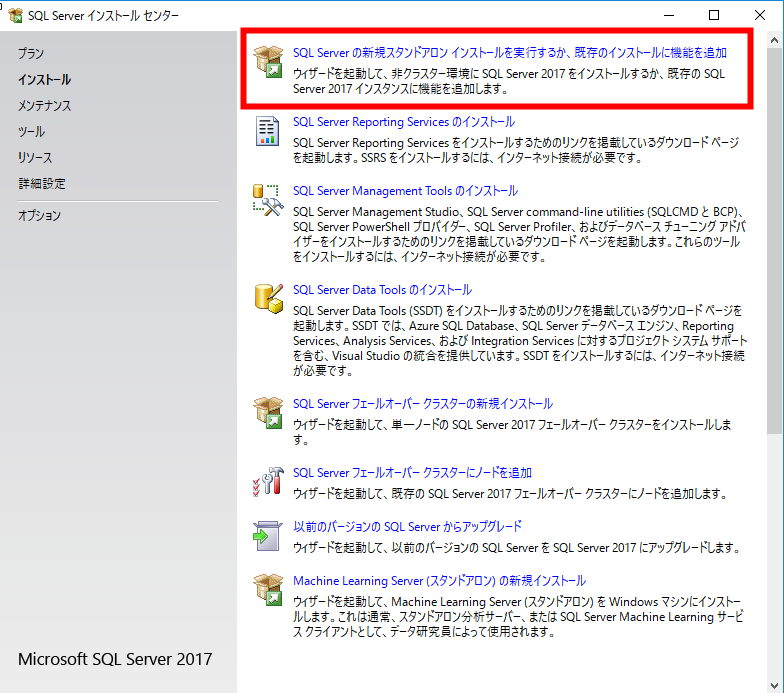This screenshot has width=784, height=693.
Task: Open Machine Learning Server (スタンドアロン) の新規インストール link
Action: [x=440, y=580]
